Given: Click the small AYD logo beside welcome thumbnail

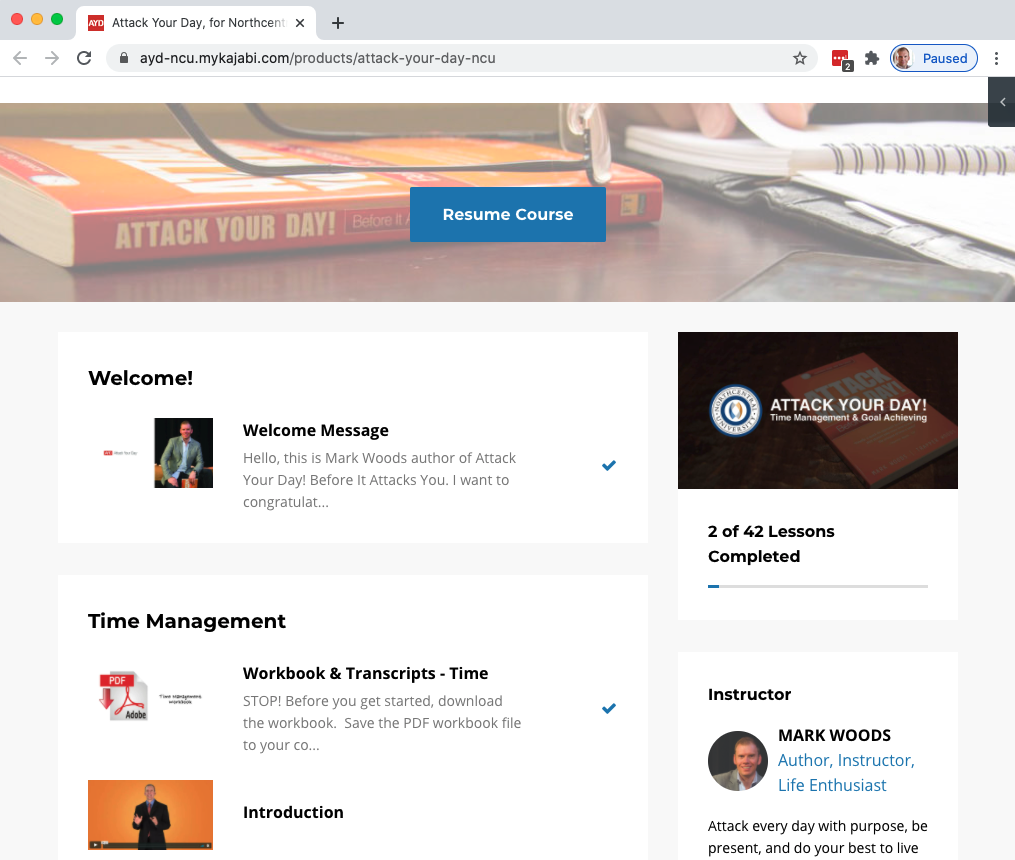Looking at the screenshot, I should click(x=120, y=453).
